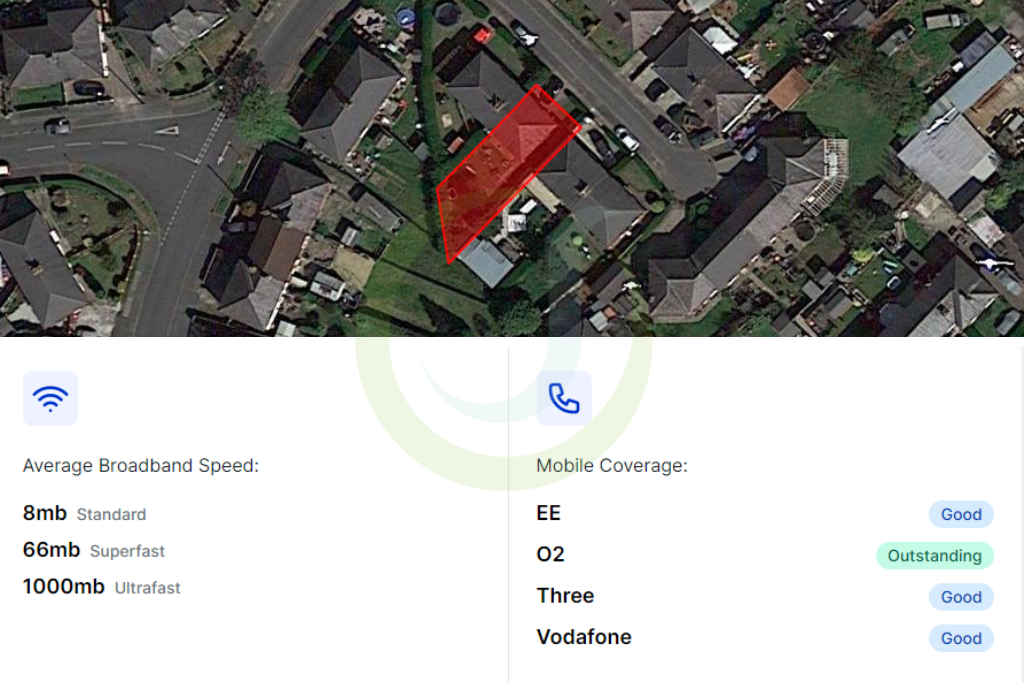The width and height of the screenshot is (1024, 683).
Task: Click the road junction triangle marking on map
Action: click(x=168, y=131)
